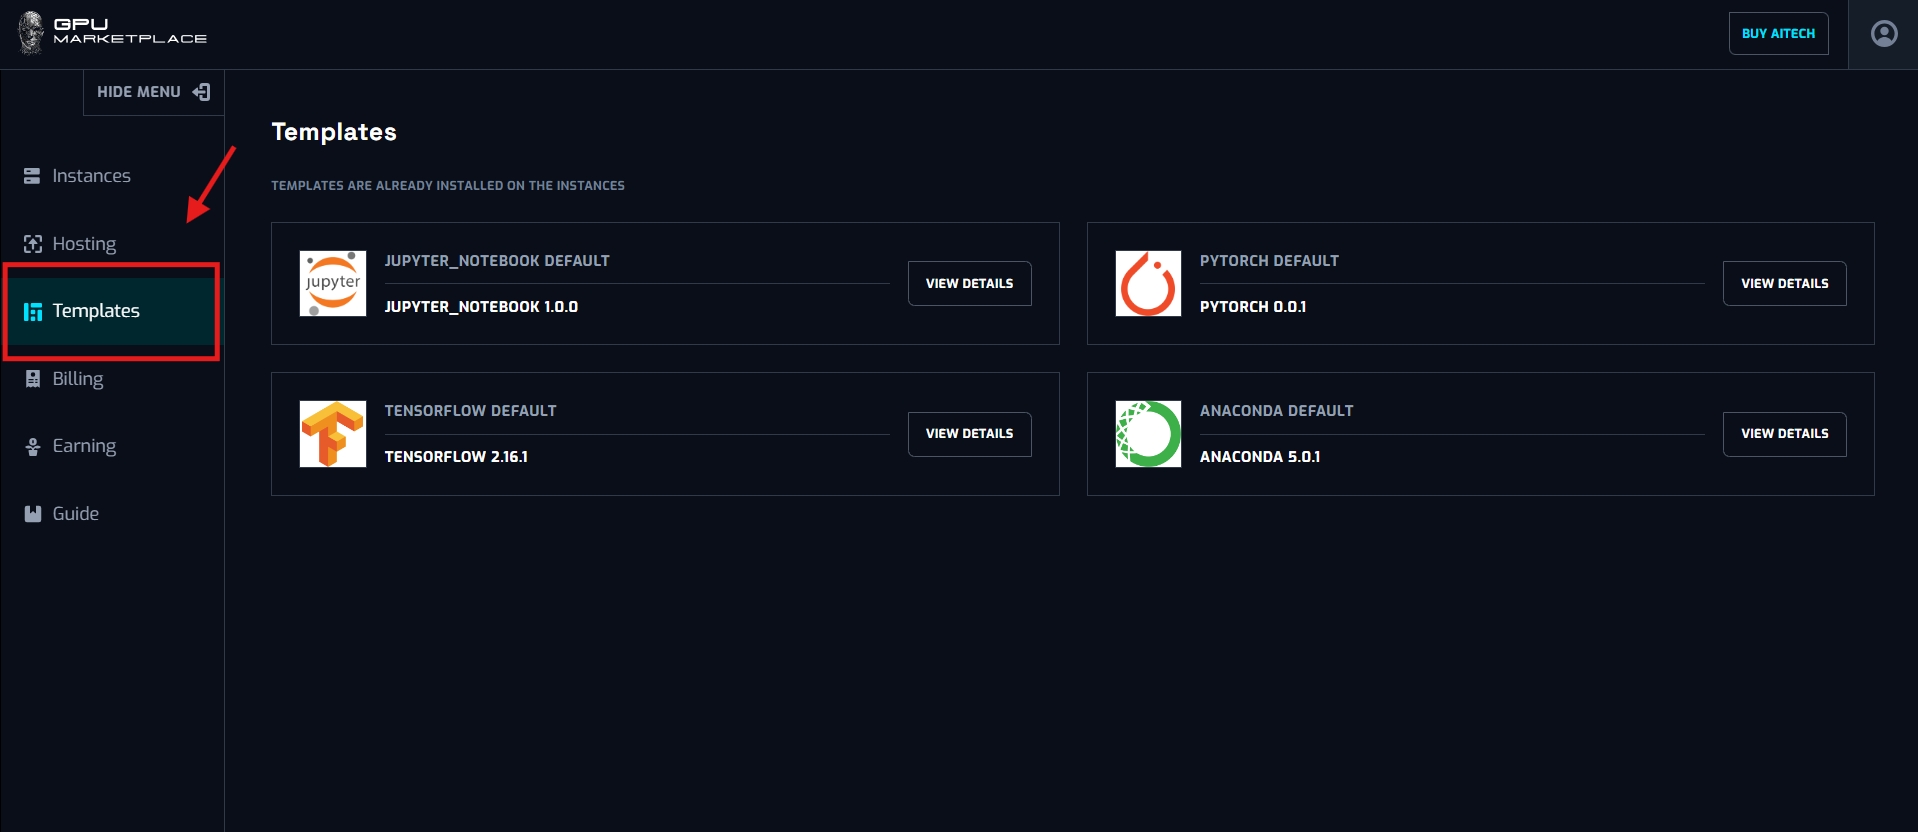Click the TensorFlow logo icon
This screenshot has height=832, width=1918.
click(333, 434)
